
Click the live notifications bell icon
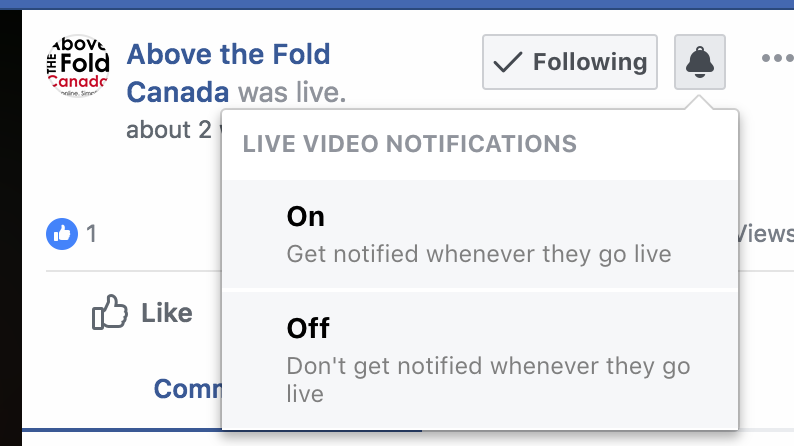click(x=700, y=62)
